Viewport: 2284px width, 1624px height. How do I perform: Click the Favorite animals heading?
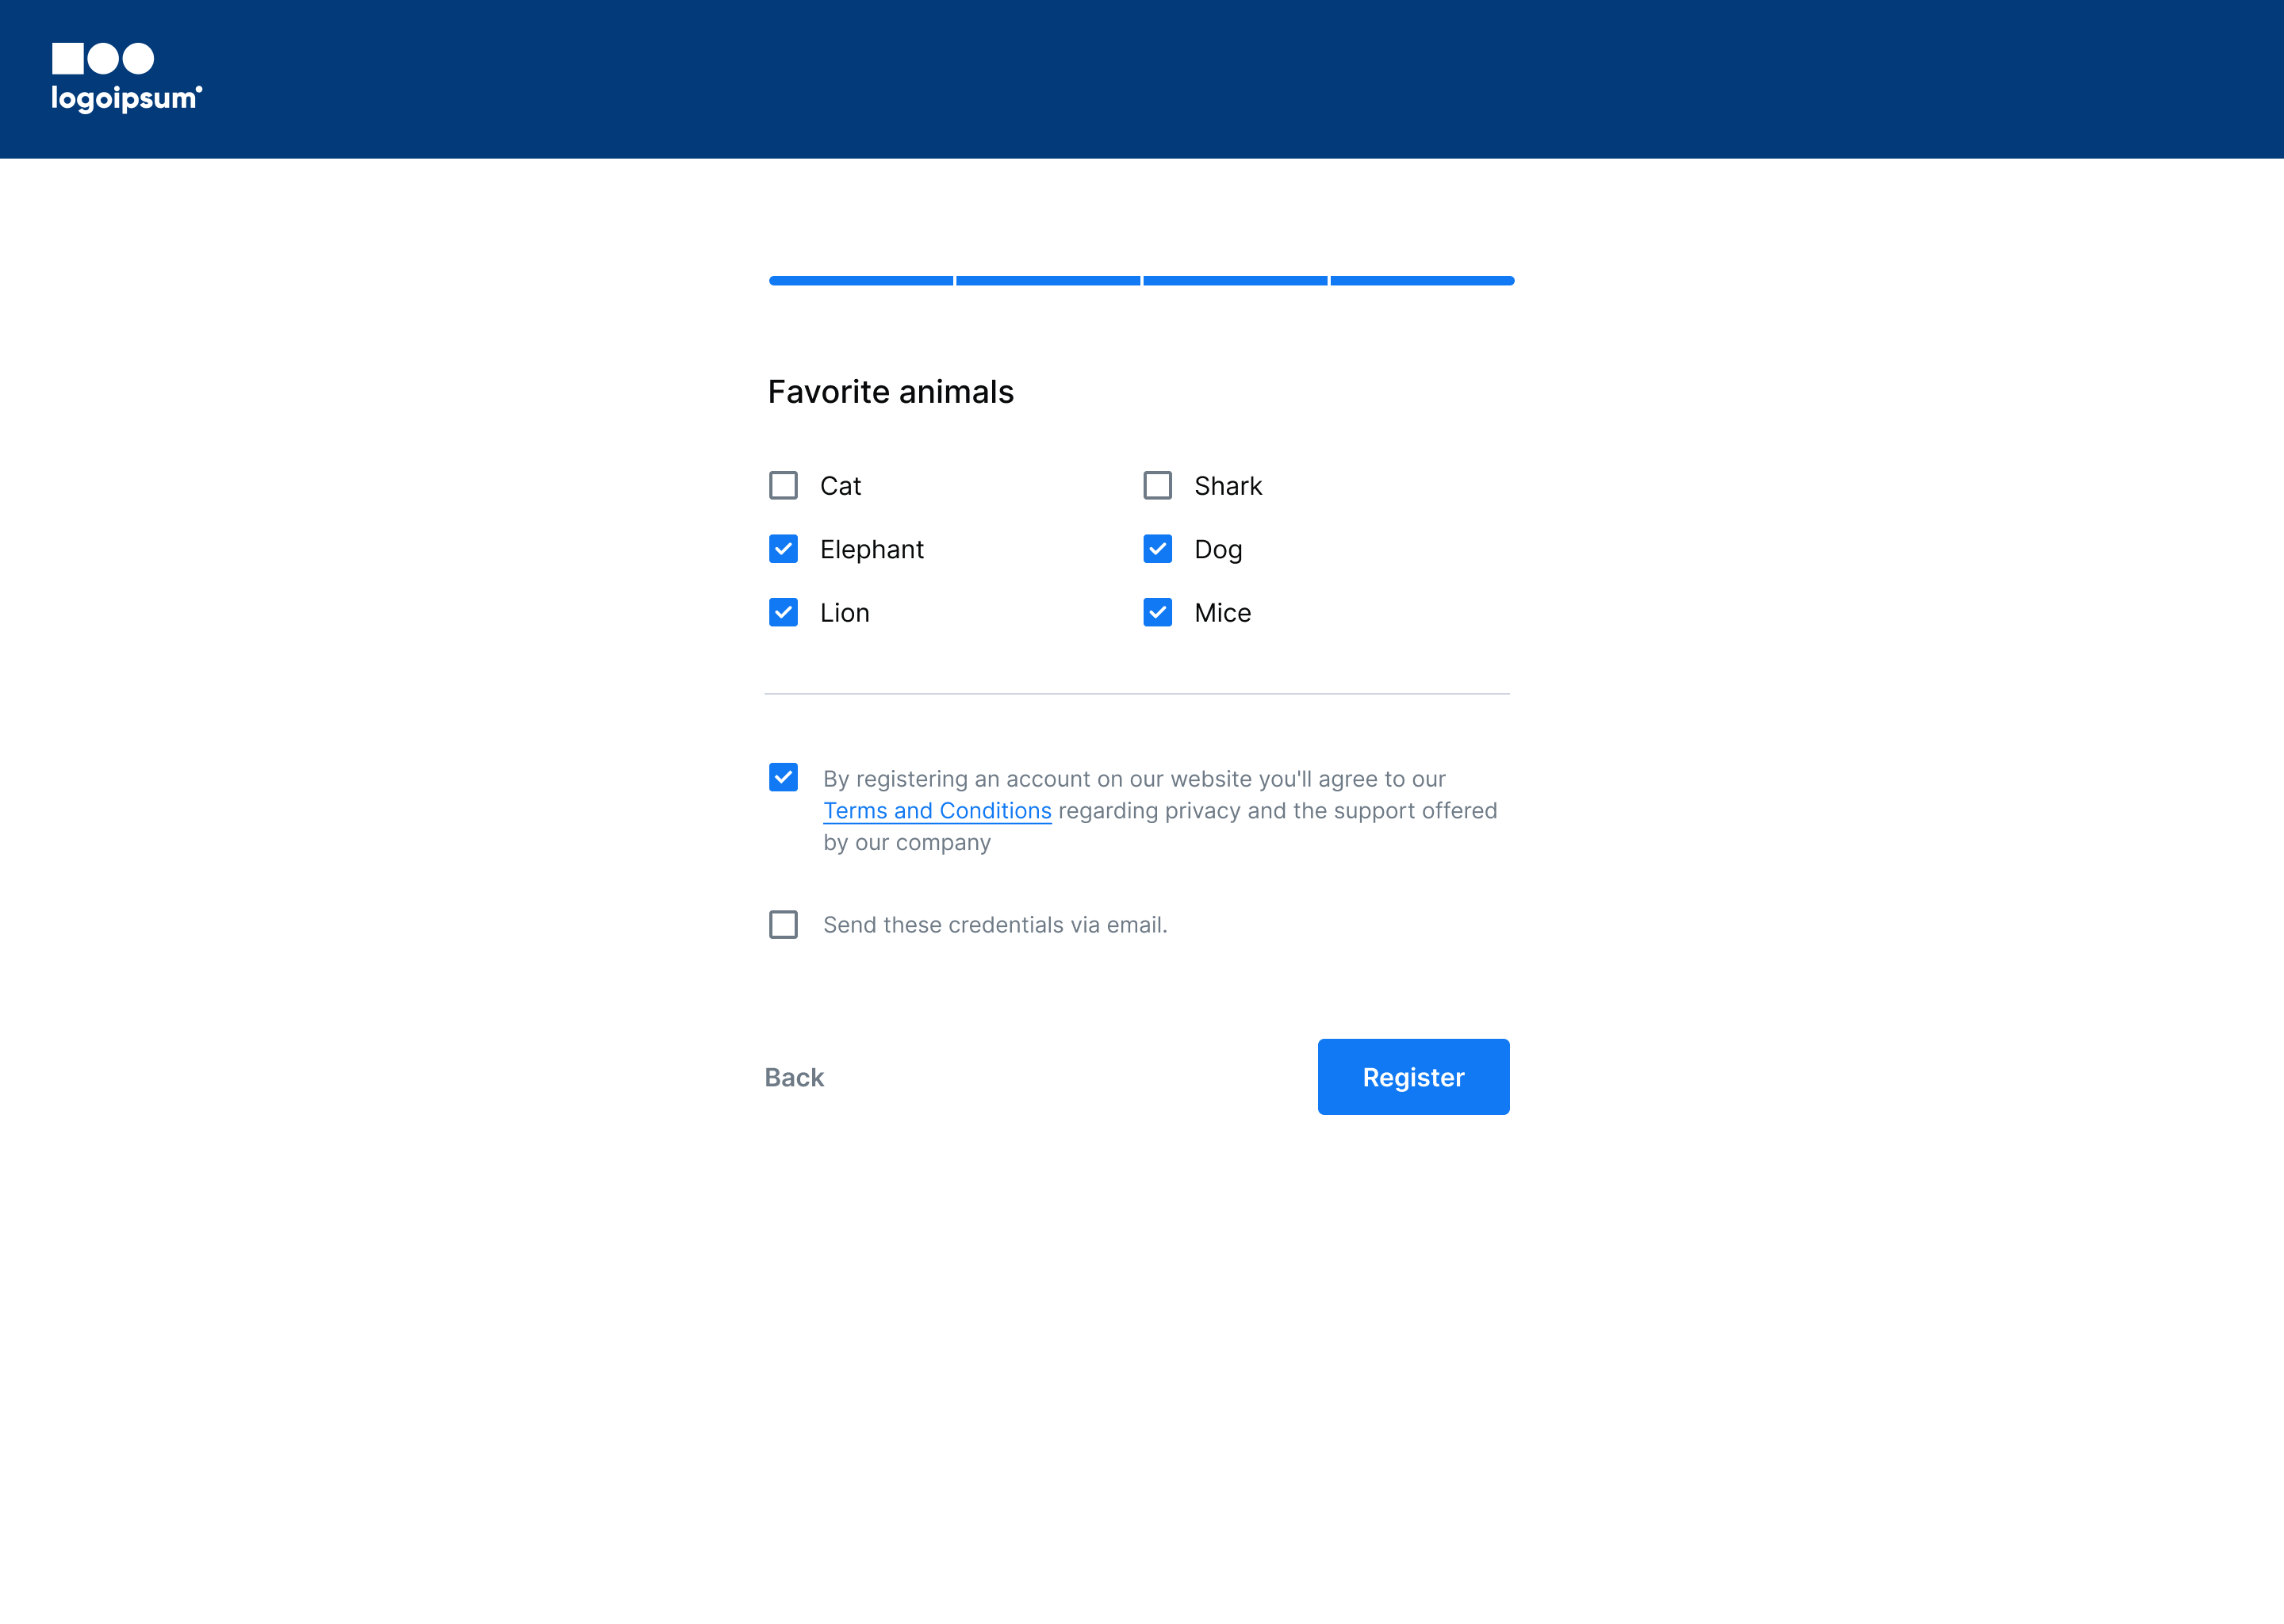[890, 392]
